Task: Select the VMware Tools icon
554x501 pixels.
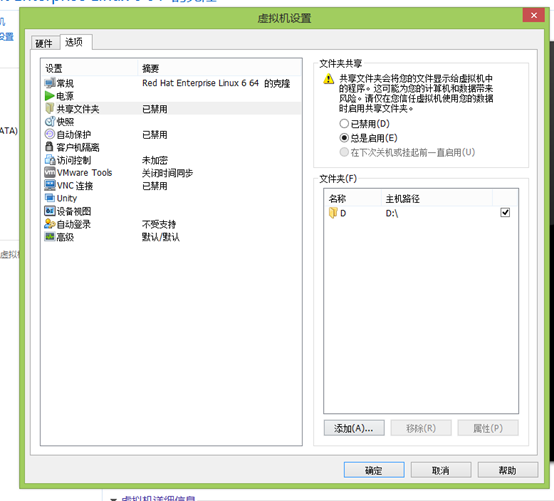Action: pos(50,172)
